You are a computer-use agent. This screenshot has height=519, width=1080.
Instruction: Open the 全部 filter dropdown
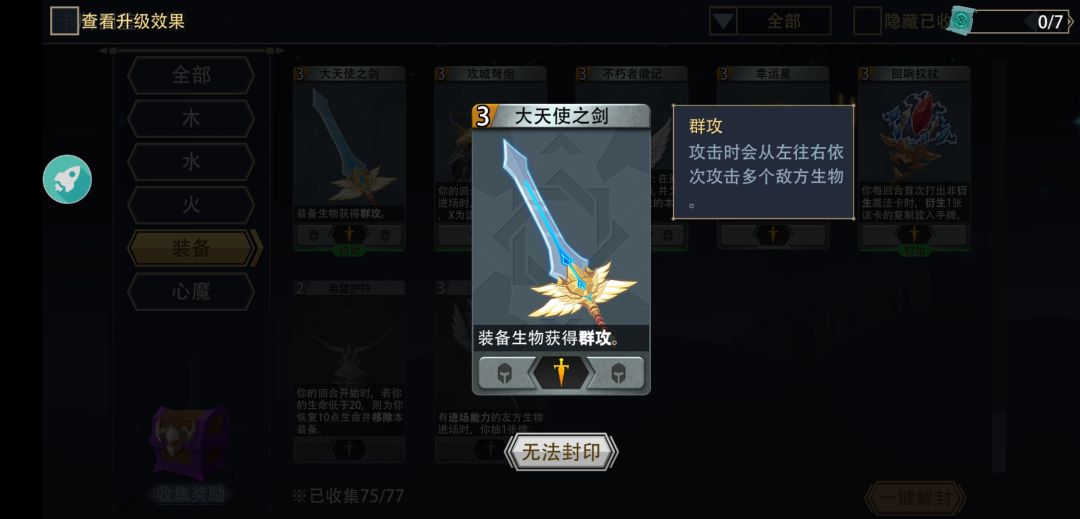tap(770, 21)
